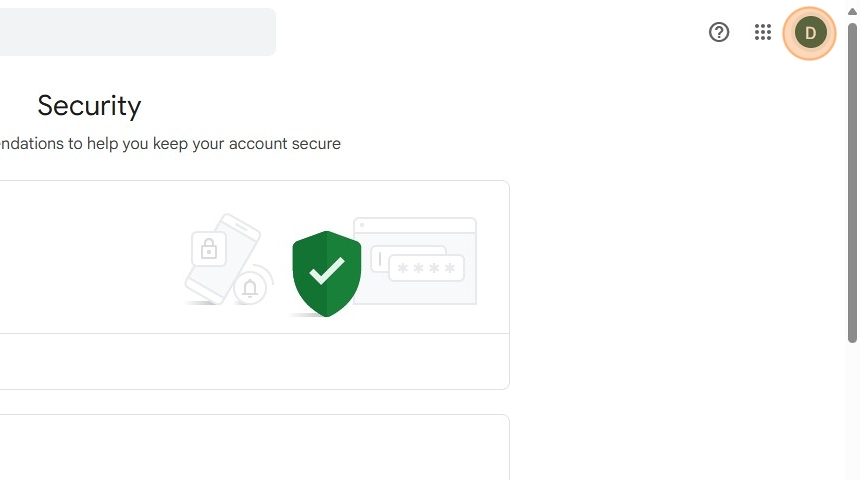
Task: Click the Security page heading
Action: (x=89, y=105)
